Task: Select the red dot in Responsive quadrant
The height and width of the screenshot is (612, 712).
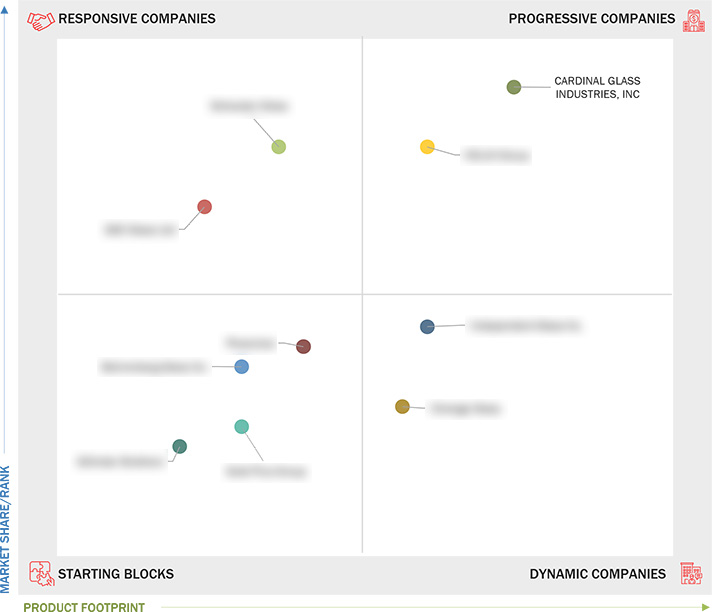Action: coord(204,207)
